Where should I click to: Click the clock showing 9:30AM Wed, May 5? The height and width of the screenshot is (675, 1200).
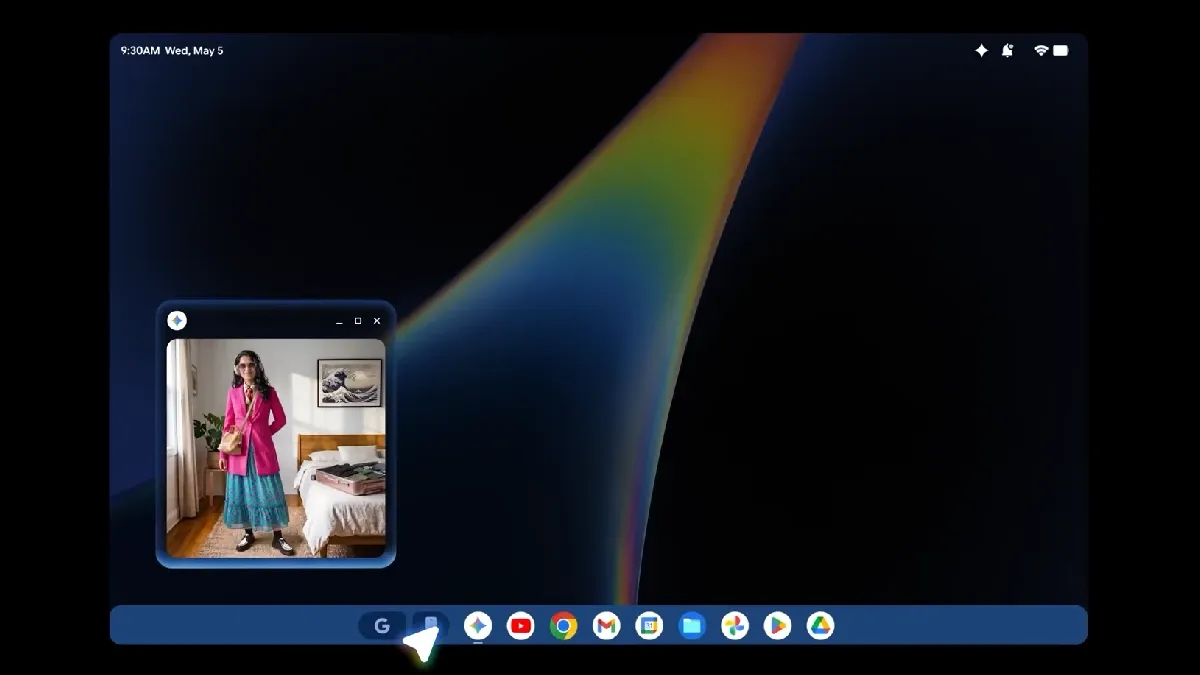(172, 50)
